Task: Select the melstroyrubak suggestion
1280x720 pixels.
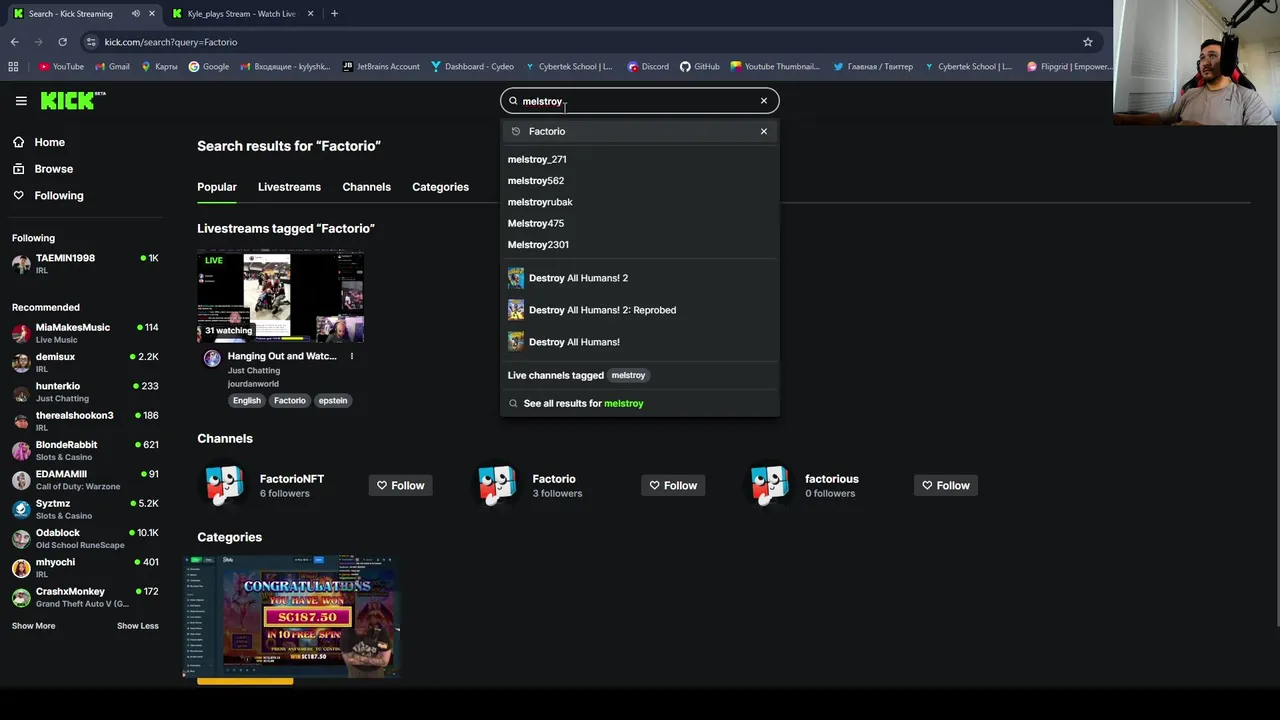Action: [x=640, y=202]
